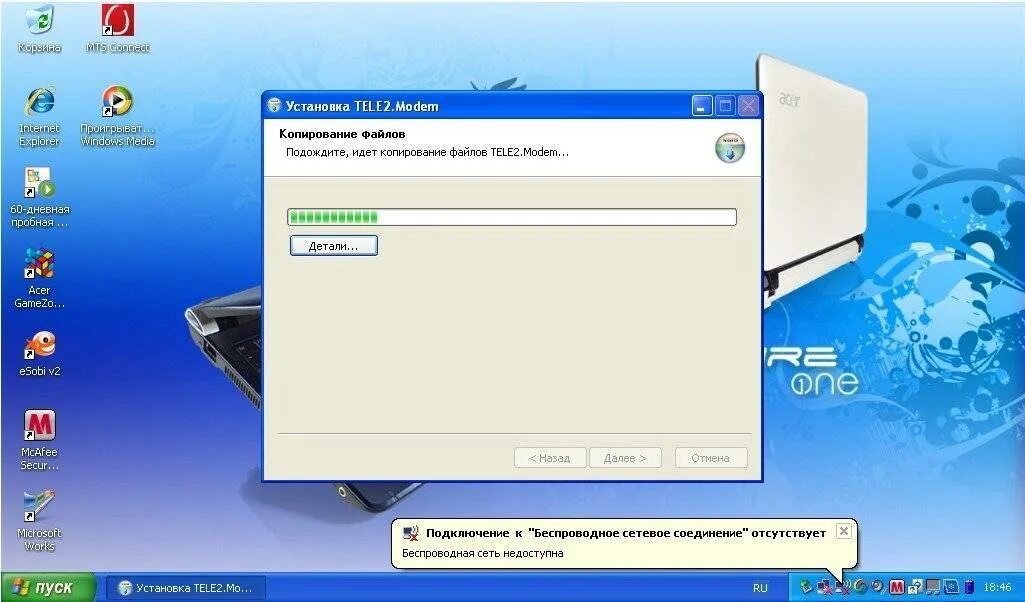Click the green-orange swirl tray icon
The width and height of the screenshot is (1025, 602).
pyautogui.click(x=860, y=587)
